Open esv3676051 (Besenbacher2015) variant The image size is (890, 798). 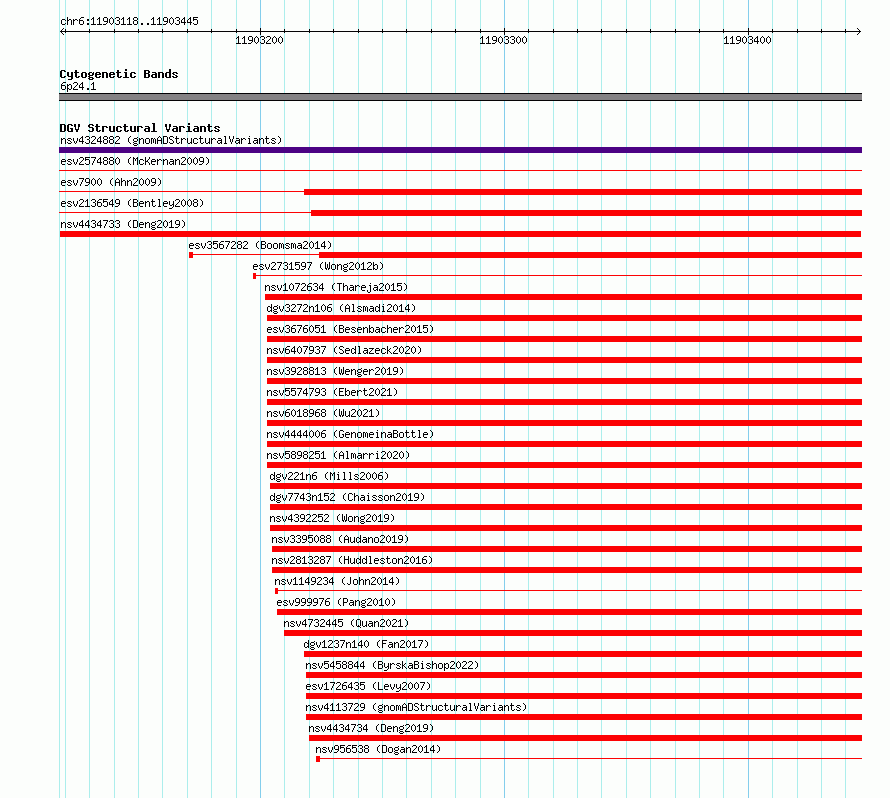click(x=350, y=329)
